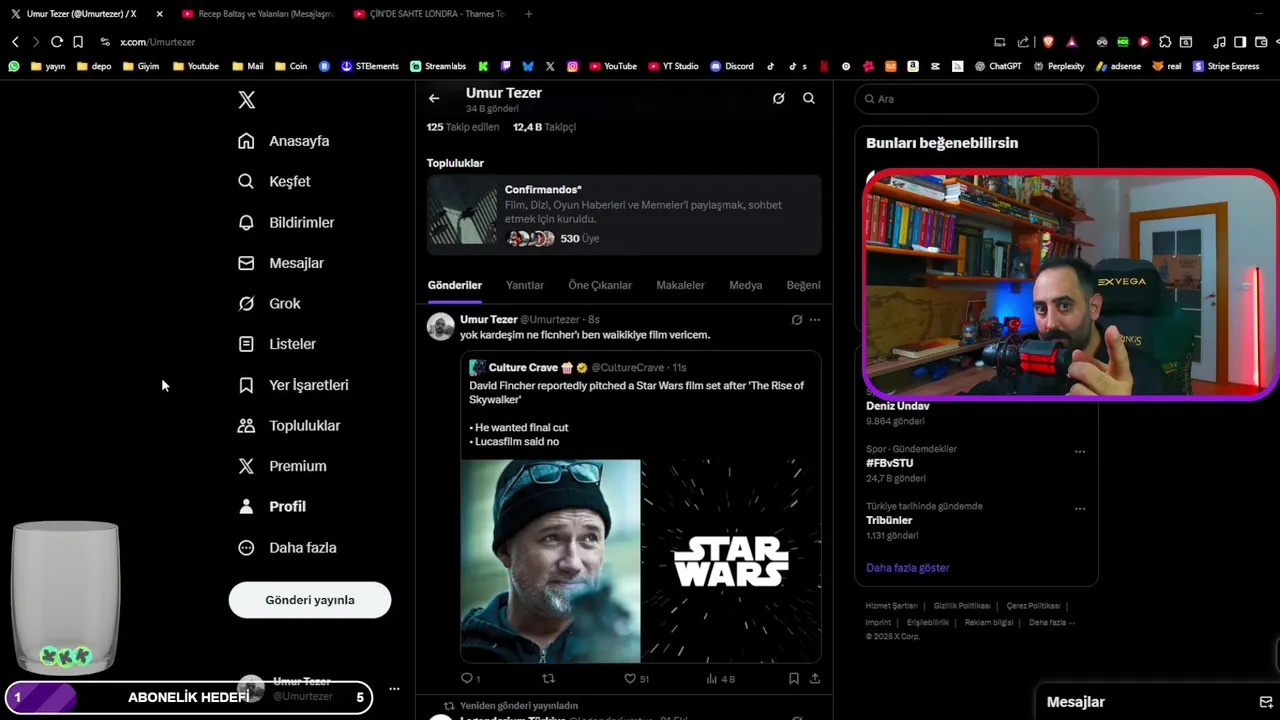The height and width of the screenshot is (720, 1280).
Task: Open the ChatGPT bookmark
Action: tap(998, 66)
